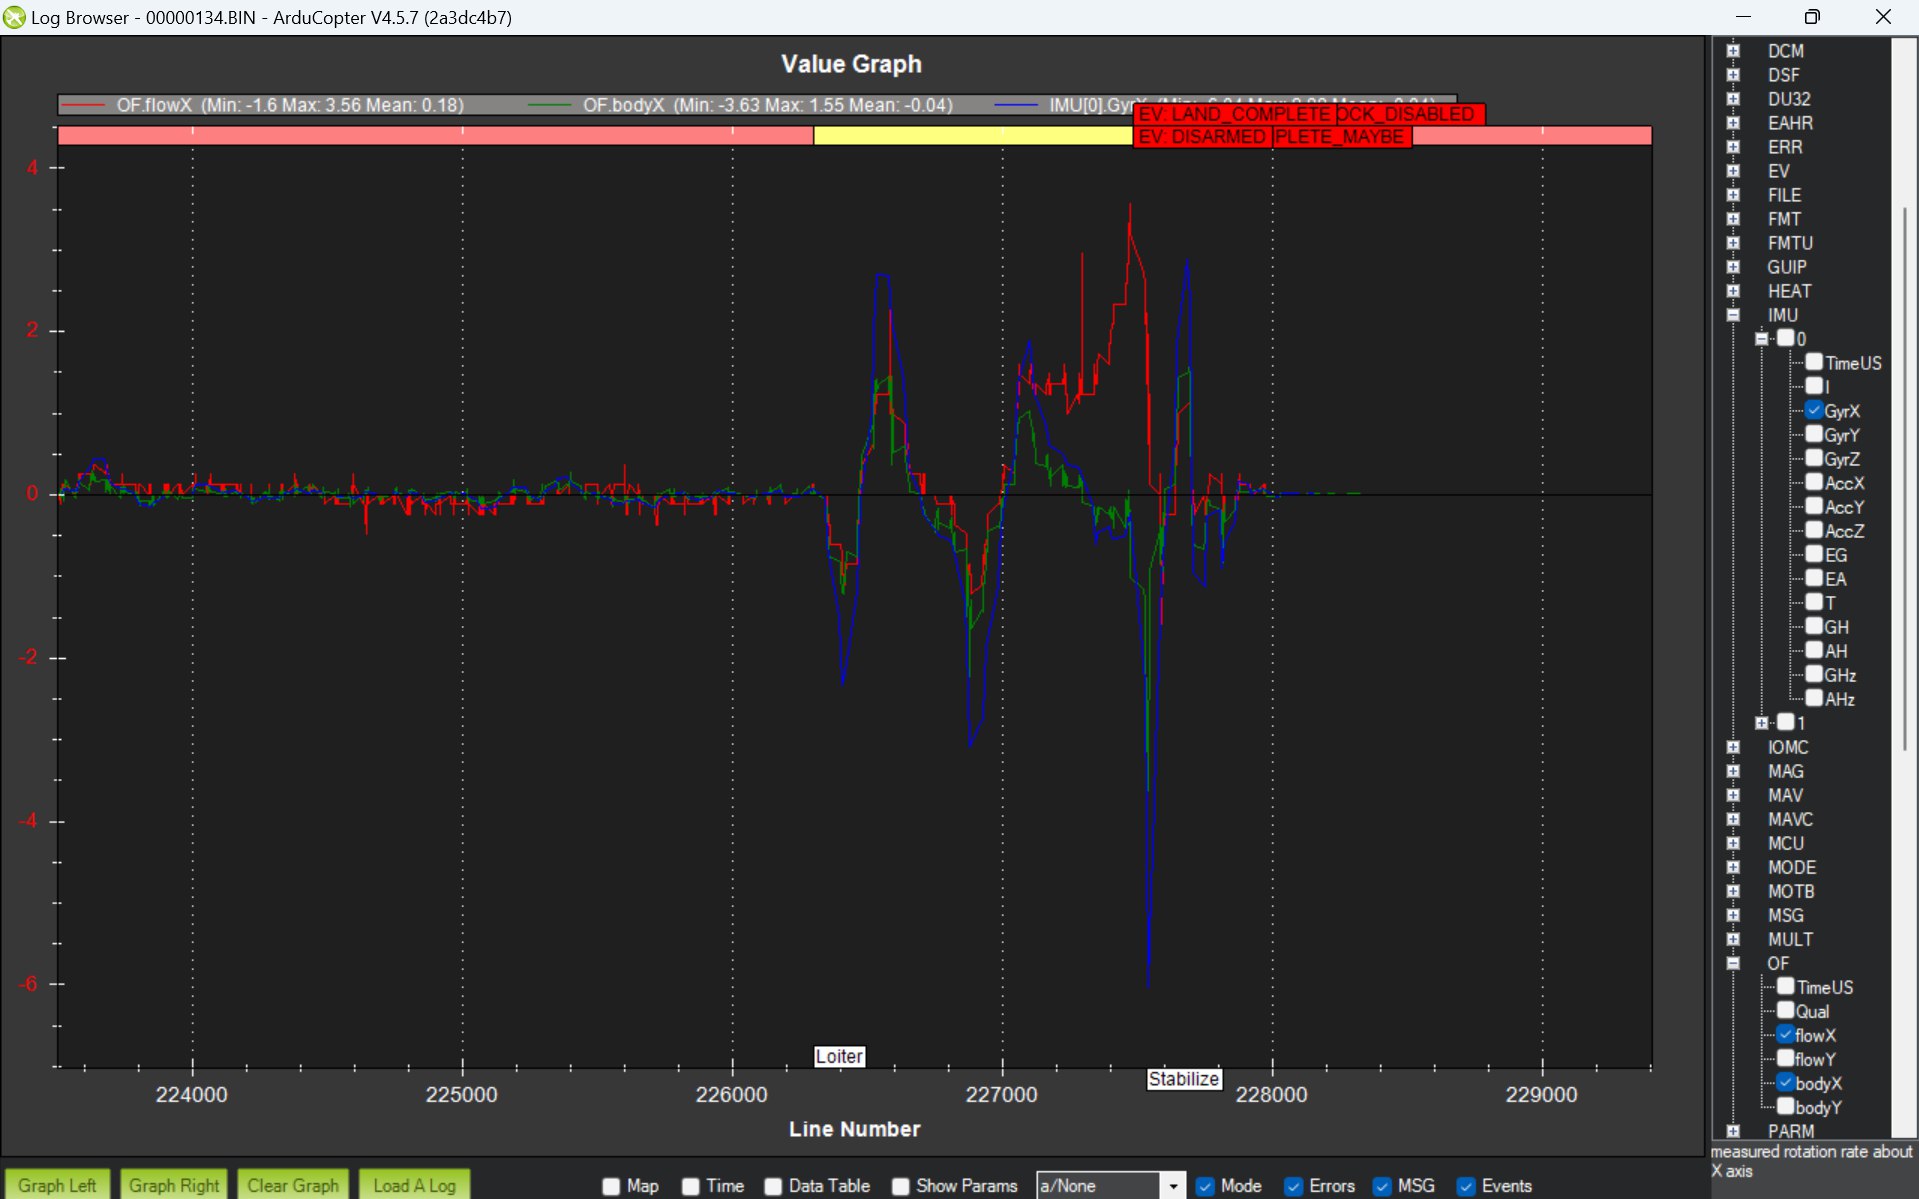Enable the flowY checkbox
1919x1199 pixels.
click(1785, 1058)
